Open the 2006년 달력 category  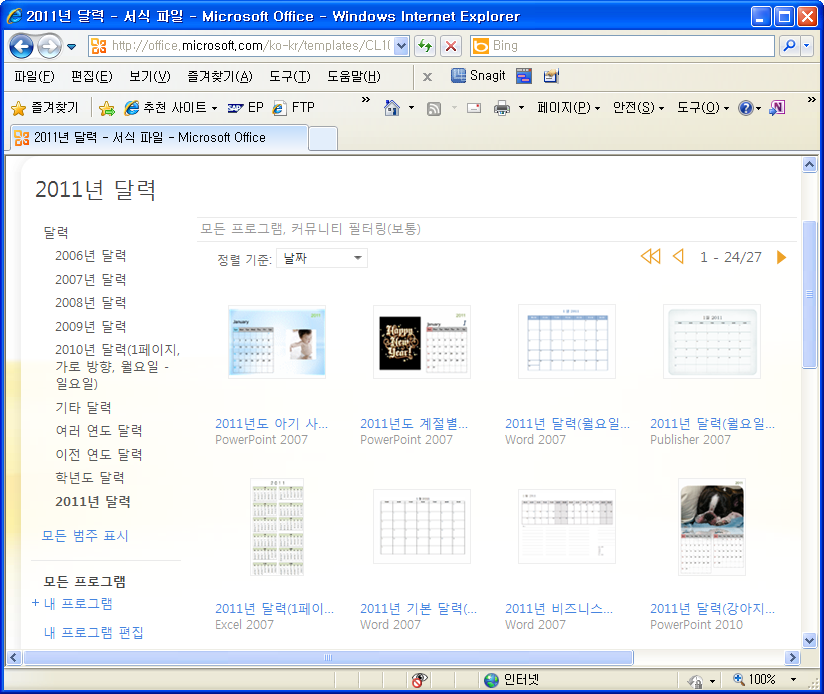pyautogui.click(x=91, y=256)
